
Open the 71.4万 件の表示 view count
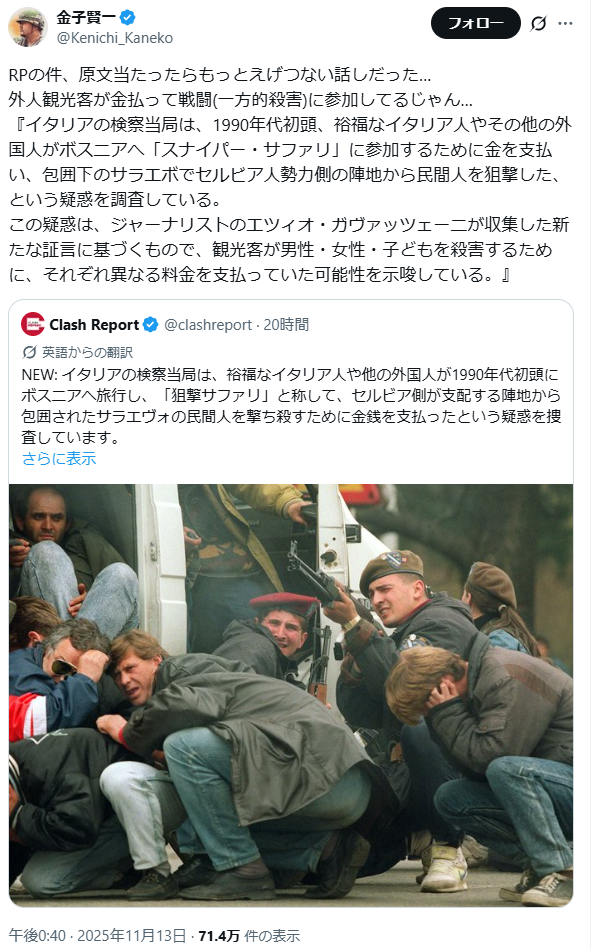click(x=249, y=936)
